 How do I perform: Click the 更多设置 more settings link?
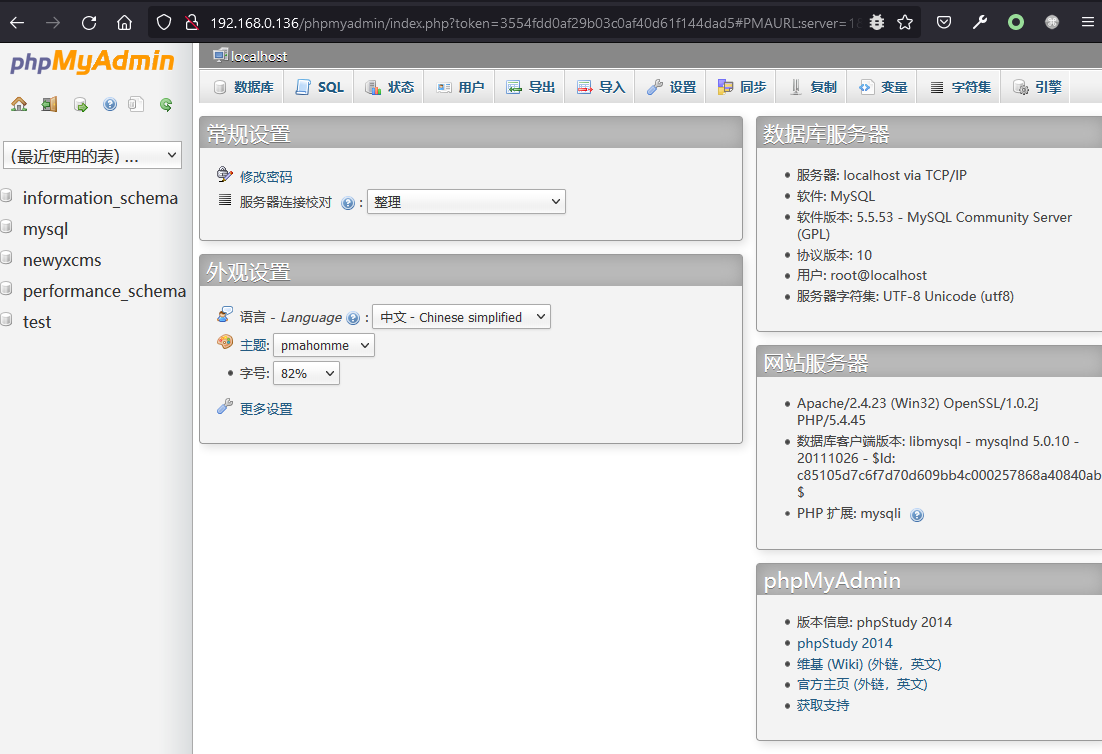coord(266,409)
